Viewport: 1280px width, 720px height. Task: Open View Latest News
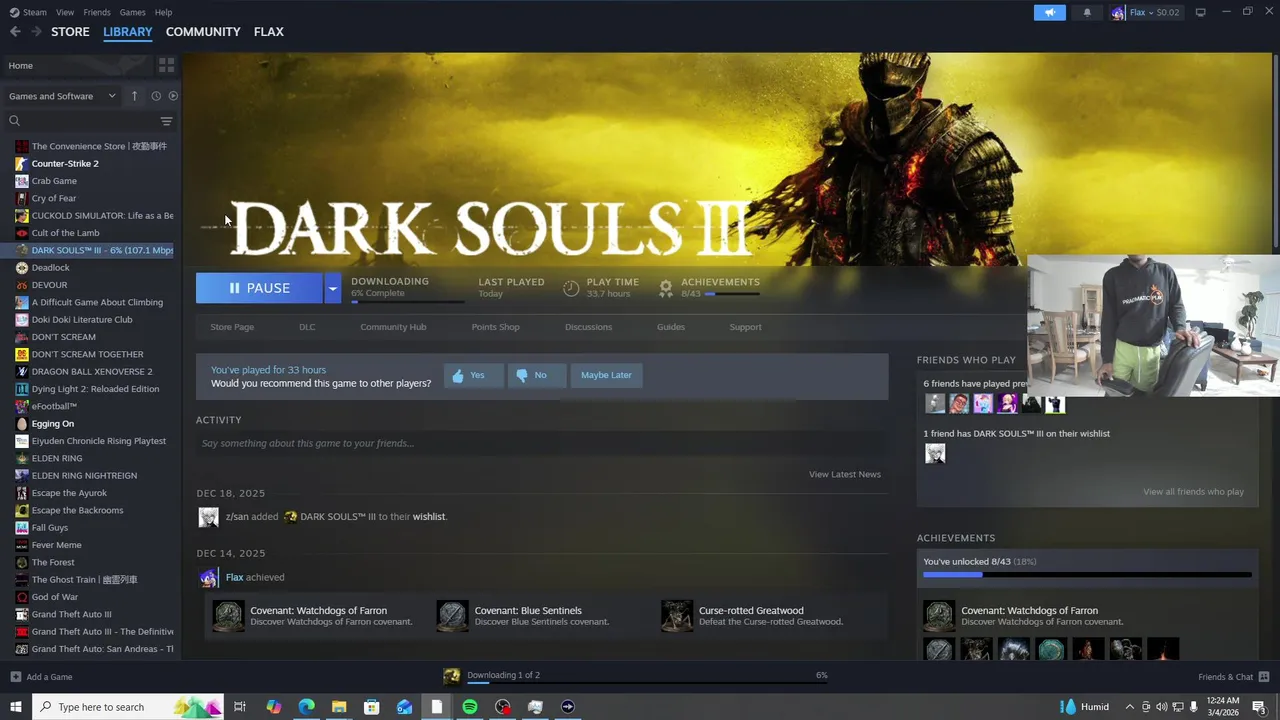pyautogui.click(x=845, y=474)
